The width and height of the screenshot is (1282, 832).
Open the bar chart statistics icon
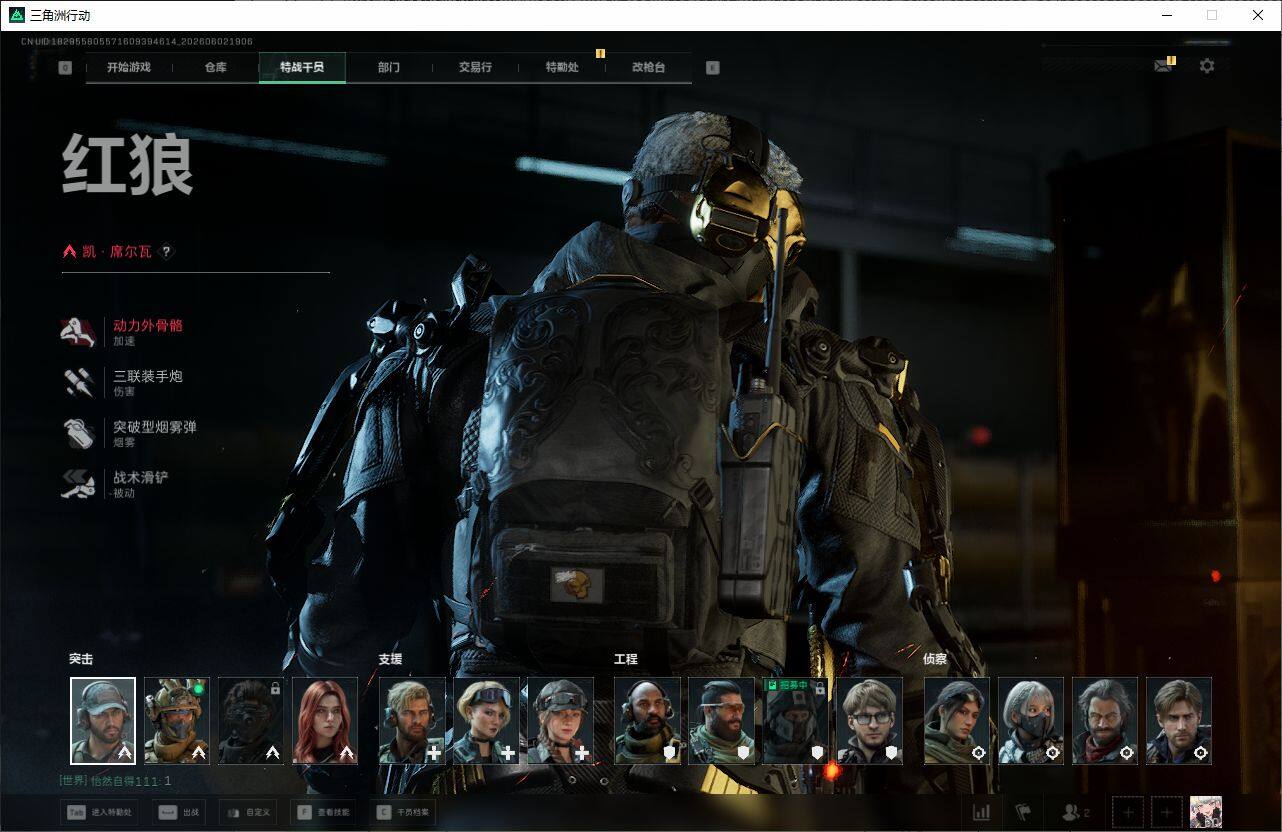pyautogui.click(x=982, y=812)
